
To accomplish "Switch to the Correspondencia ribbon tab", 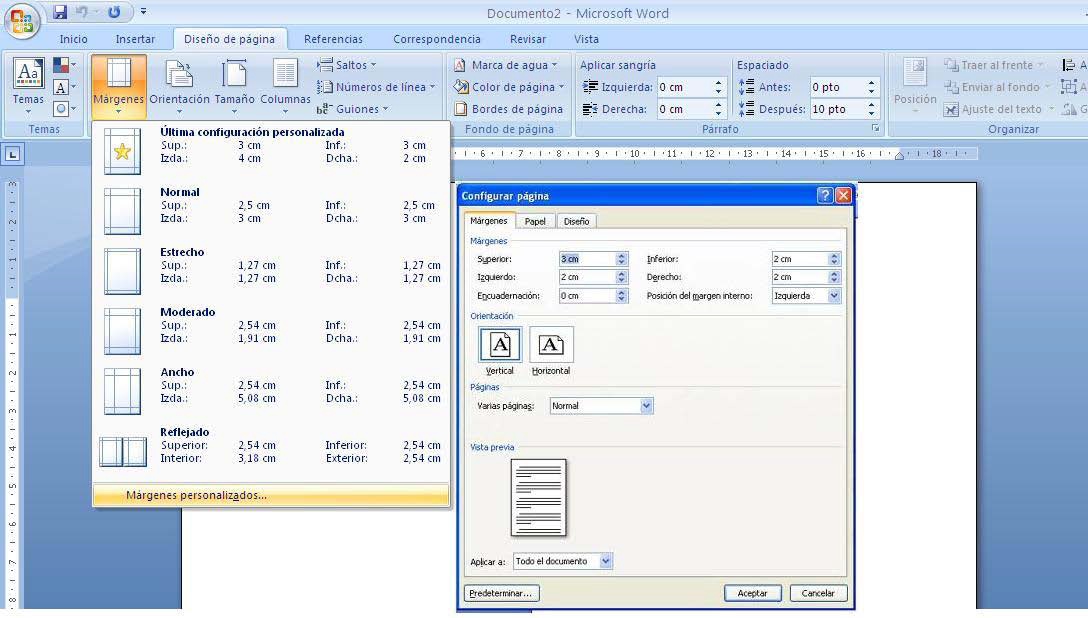I will point(436,40).
